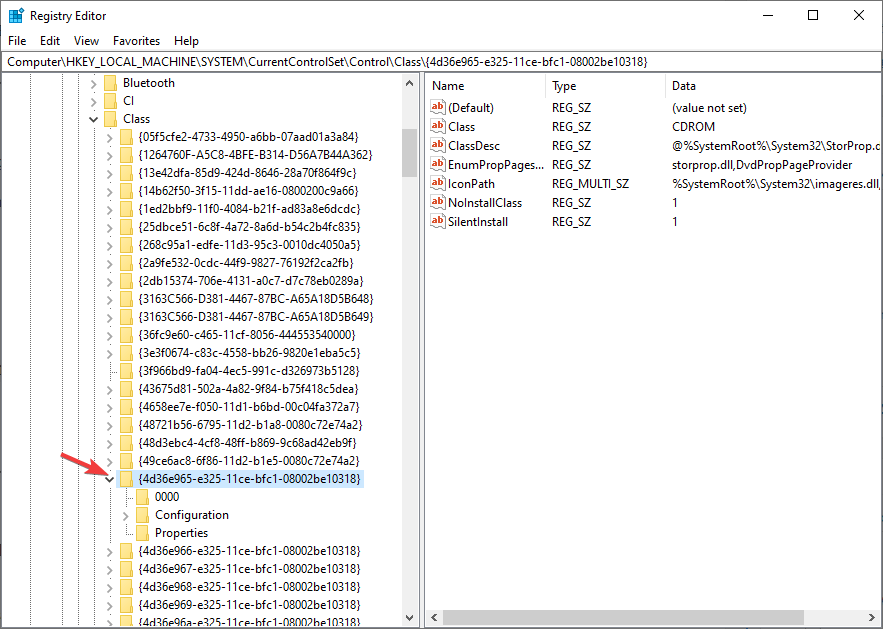
Task: Click folder icon of {2a9fe532-0cdc-44f9-9827-76192f2ca2fb}
Action: coord(127,263)
